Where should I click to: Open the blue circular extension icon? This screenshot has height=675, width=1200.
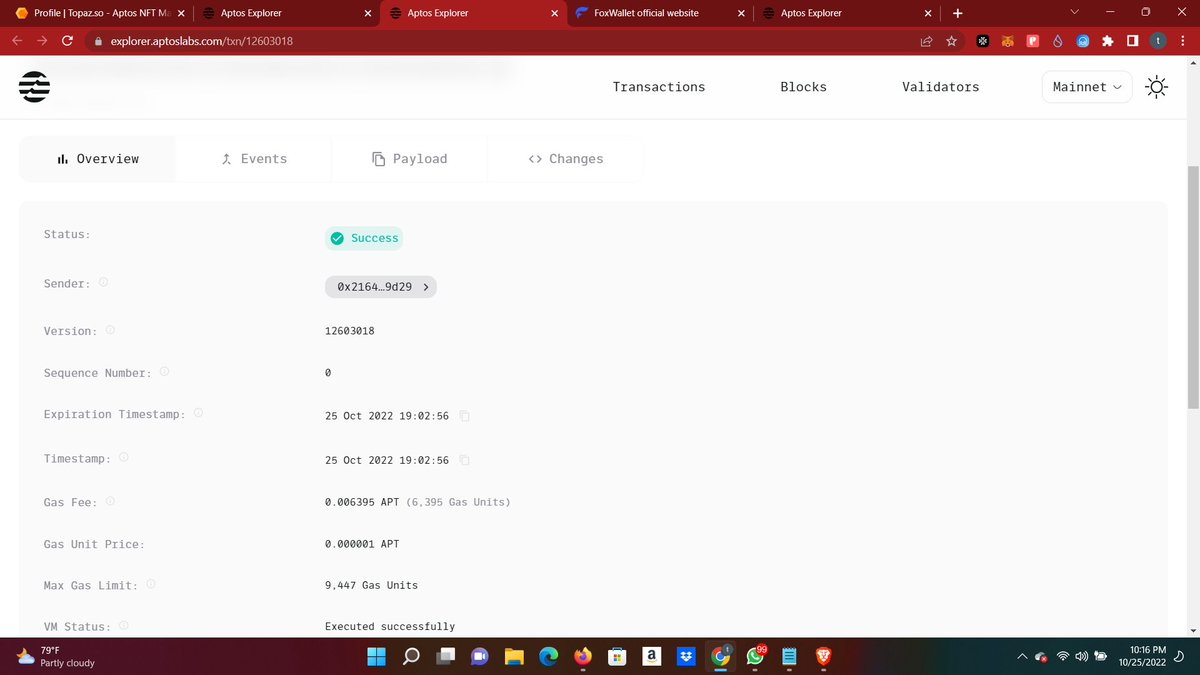click(1083, 41)
